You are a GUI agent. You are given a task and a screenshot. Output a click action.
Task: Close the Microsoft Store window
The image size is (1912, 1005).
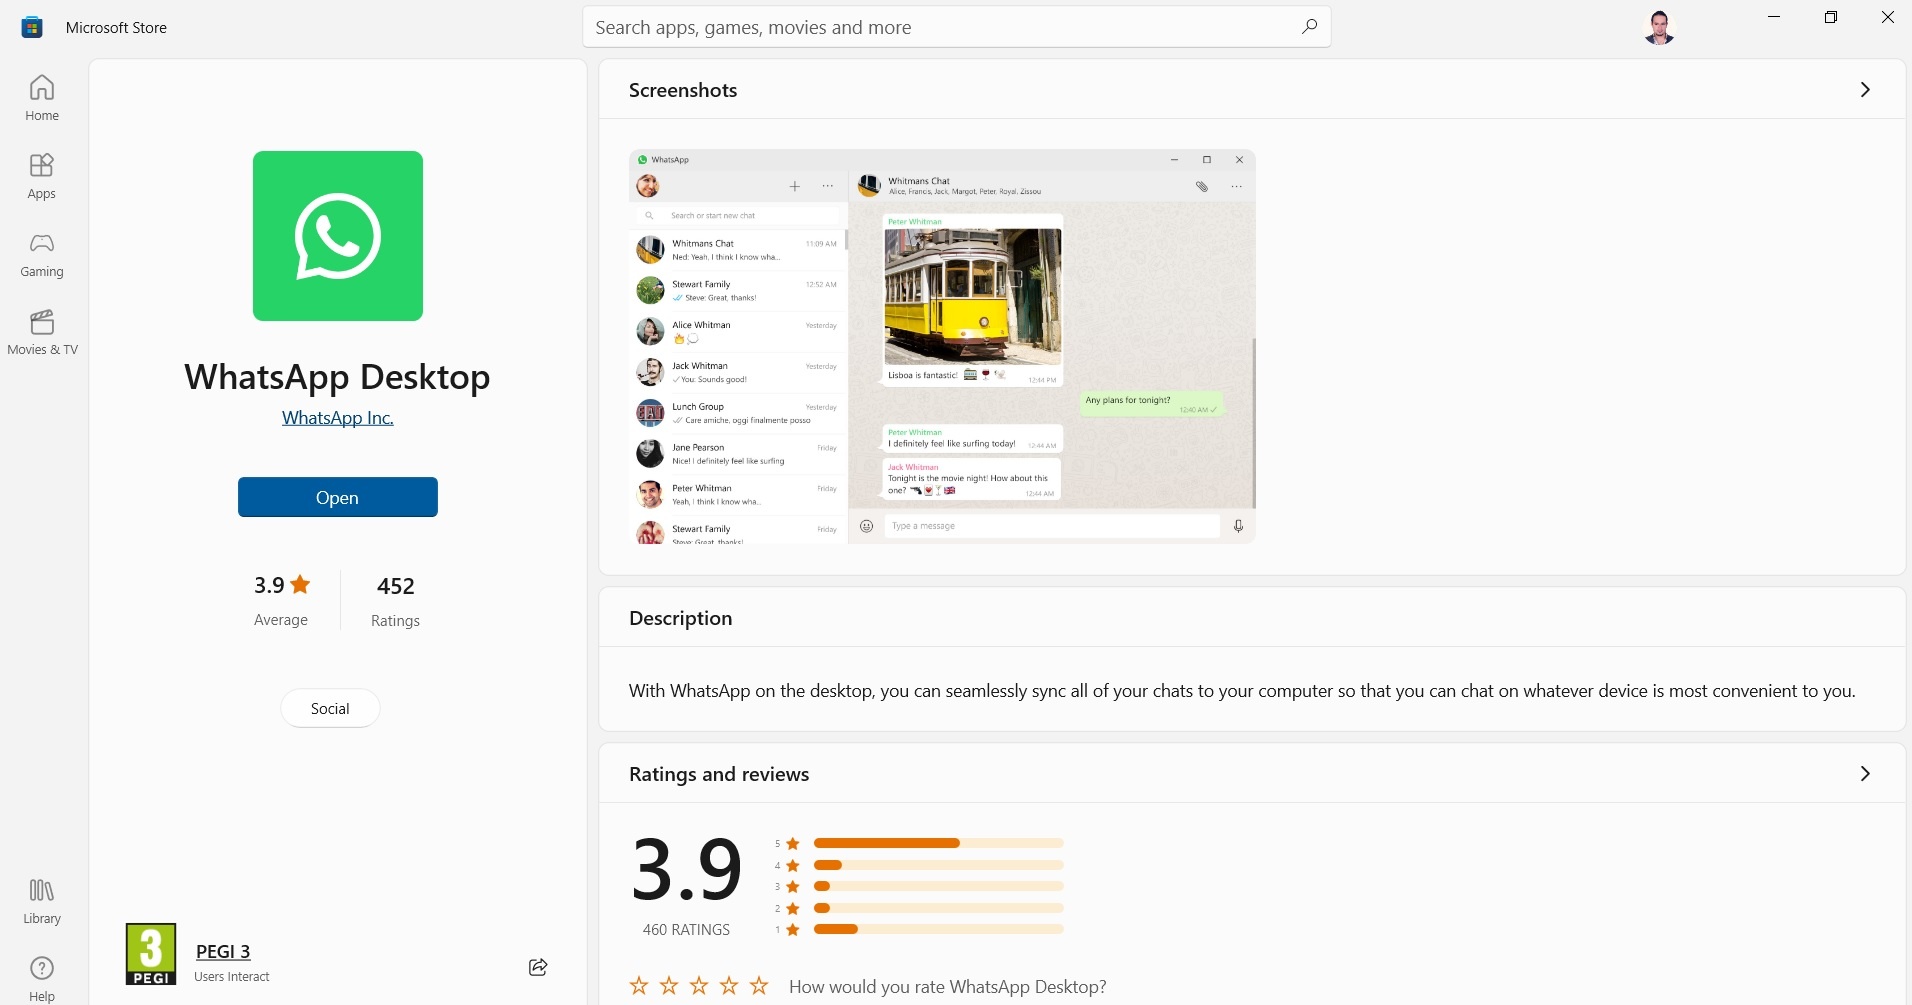click(1888, 17)
